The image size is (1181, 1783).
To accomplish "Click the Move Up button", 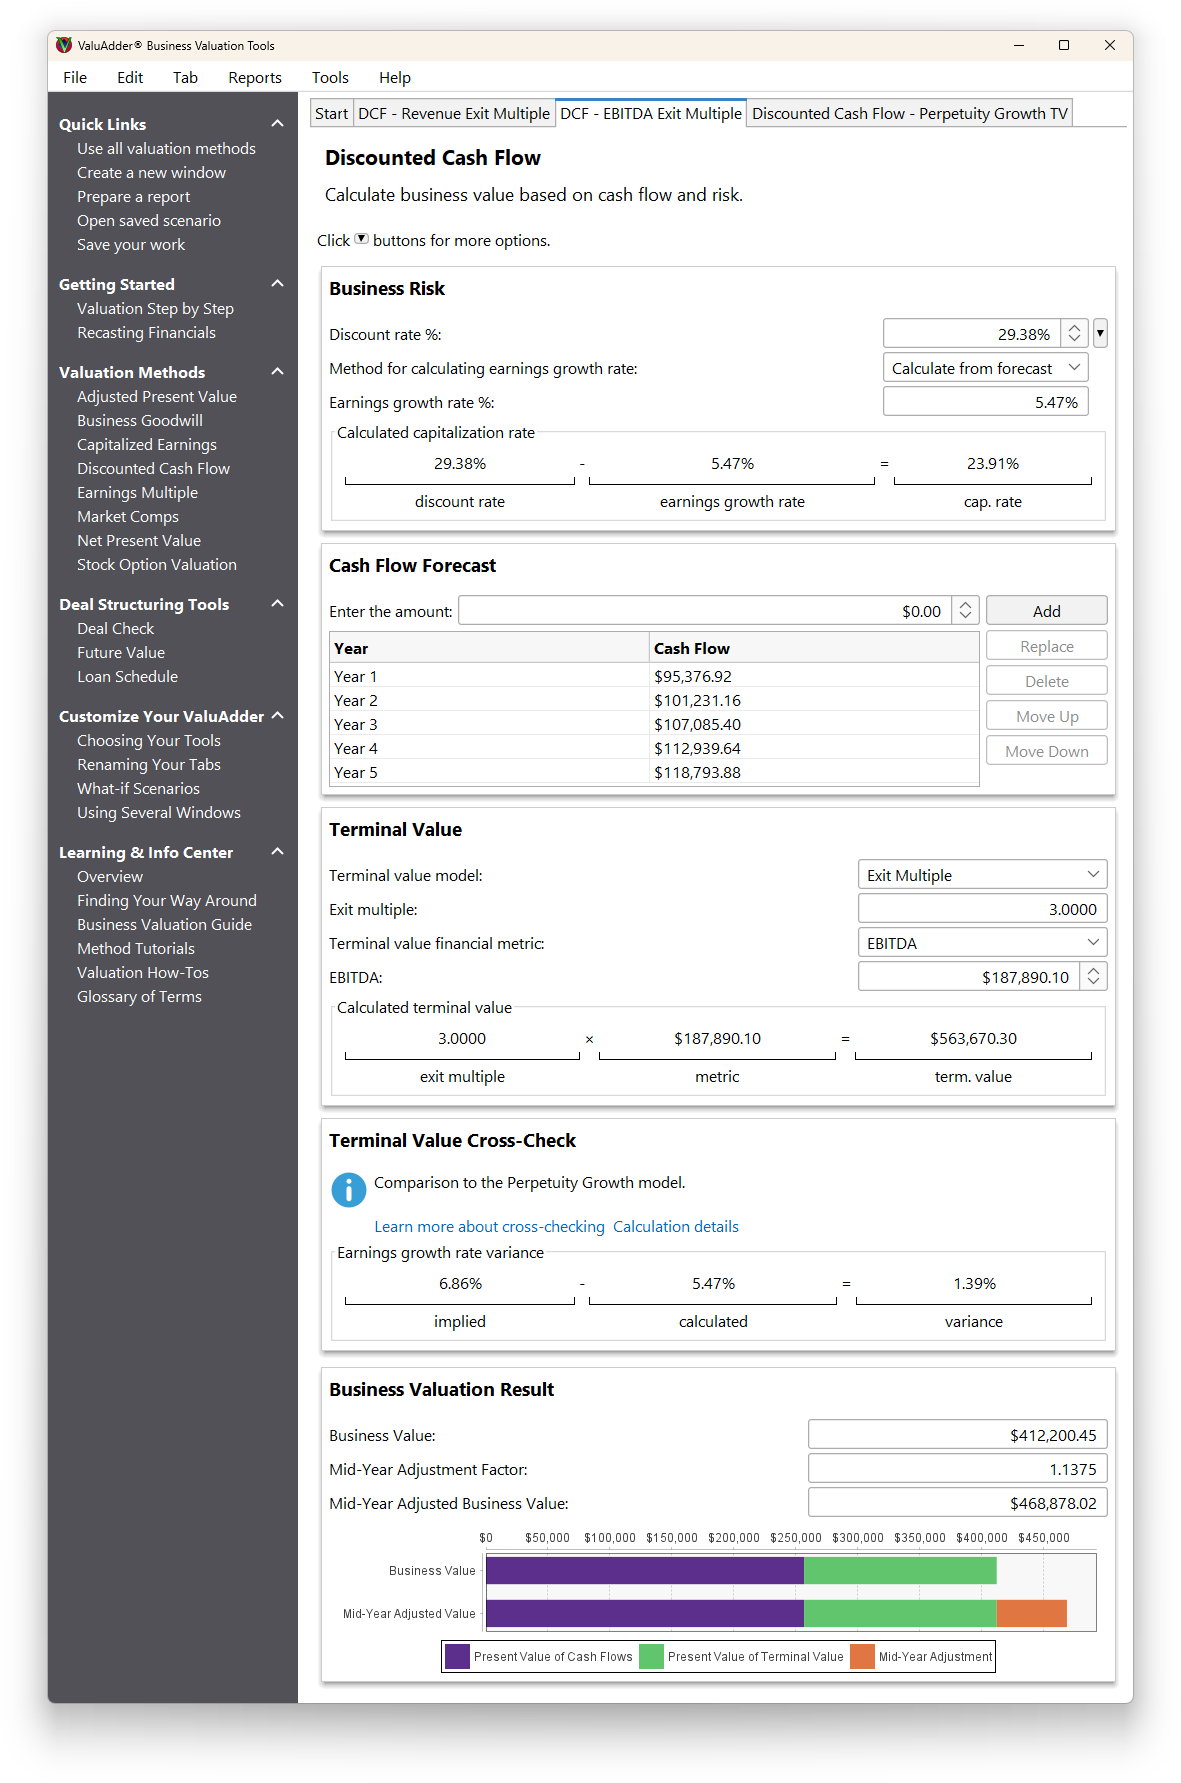I will [1046, 716].
